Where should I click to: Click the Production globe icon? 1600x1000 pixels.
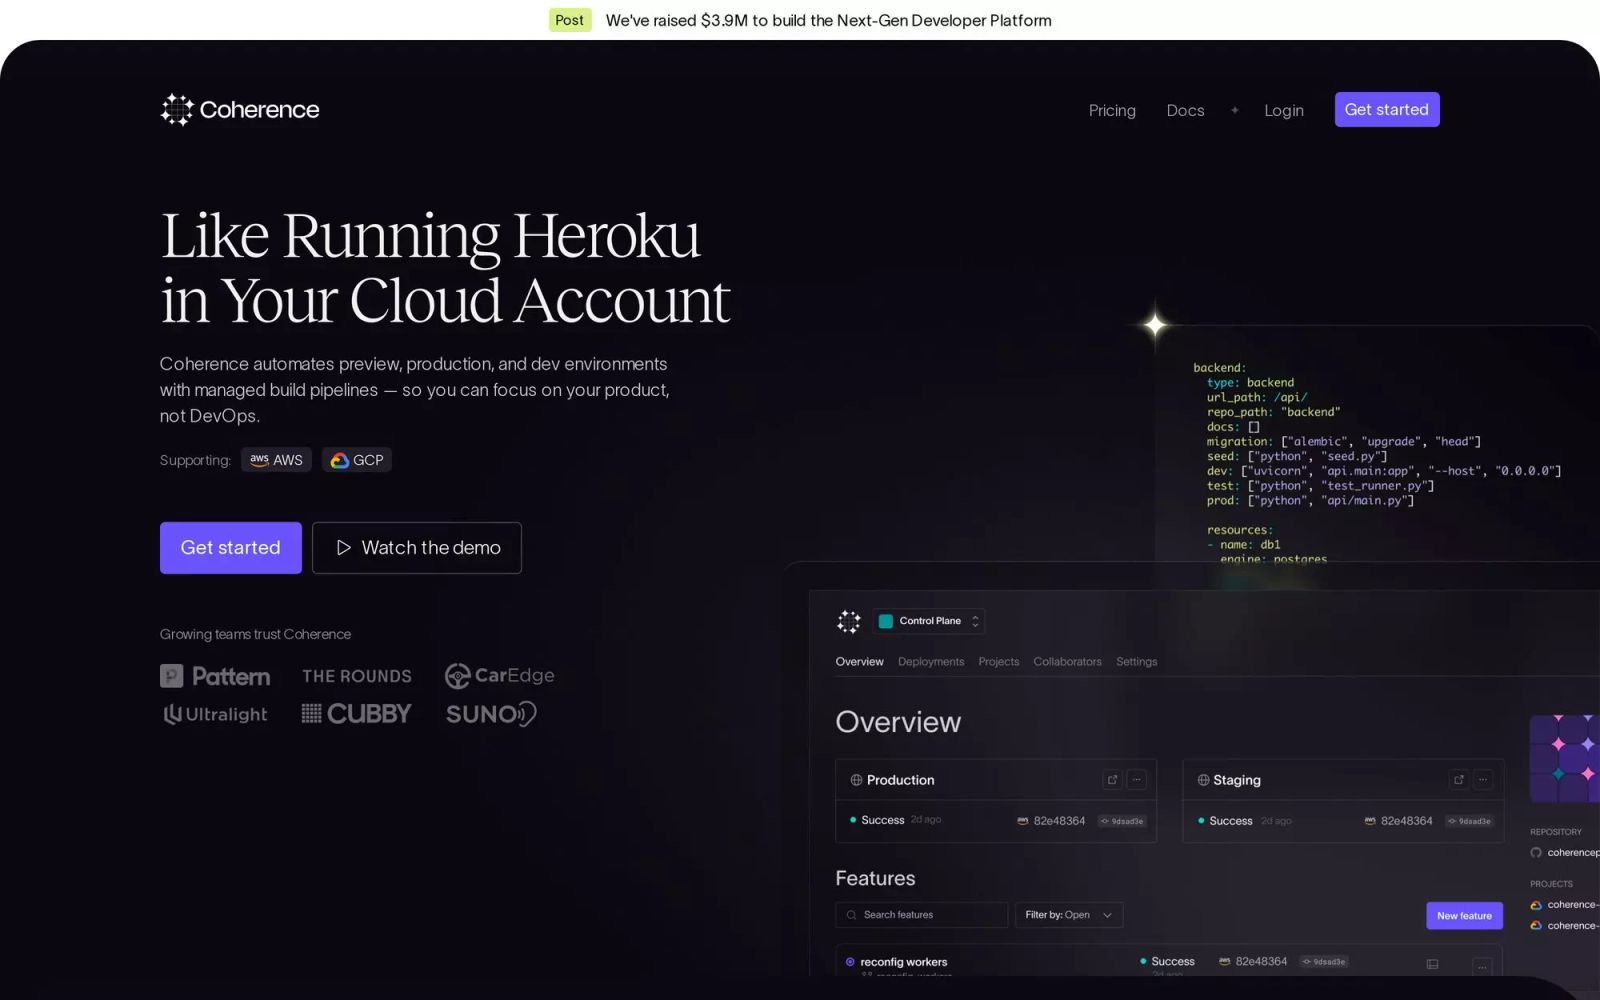pos(856,780)
